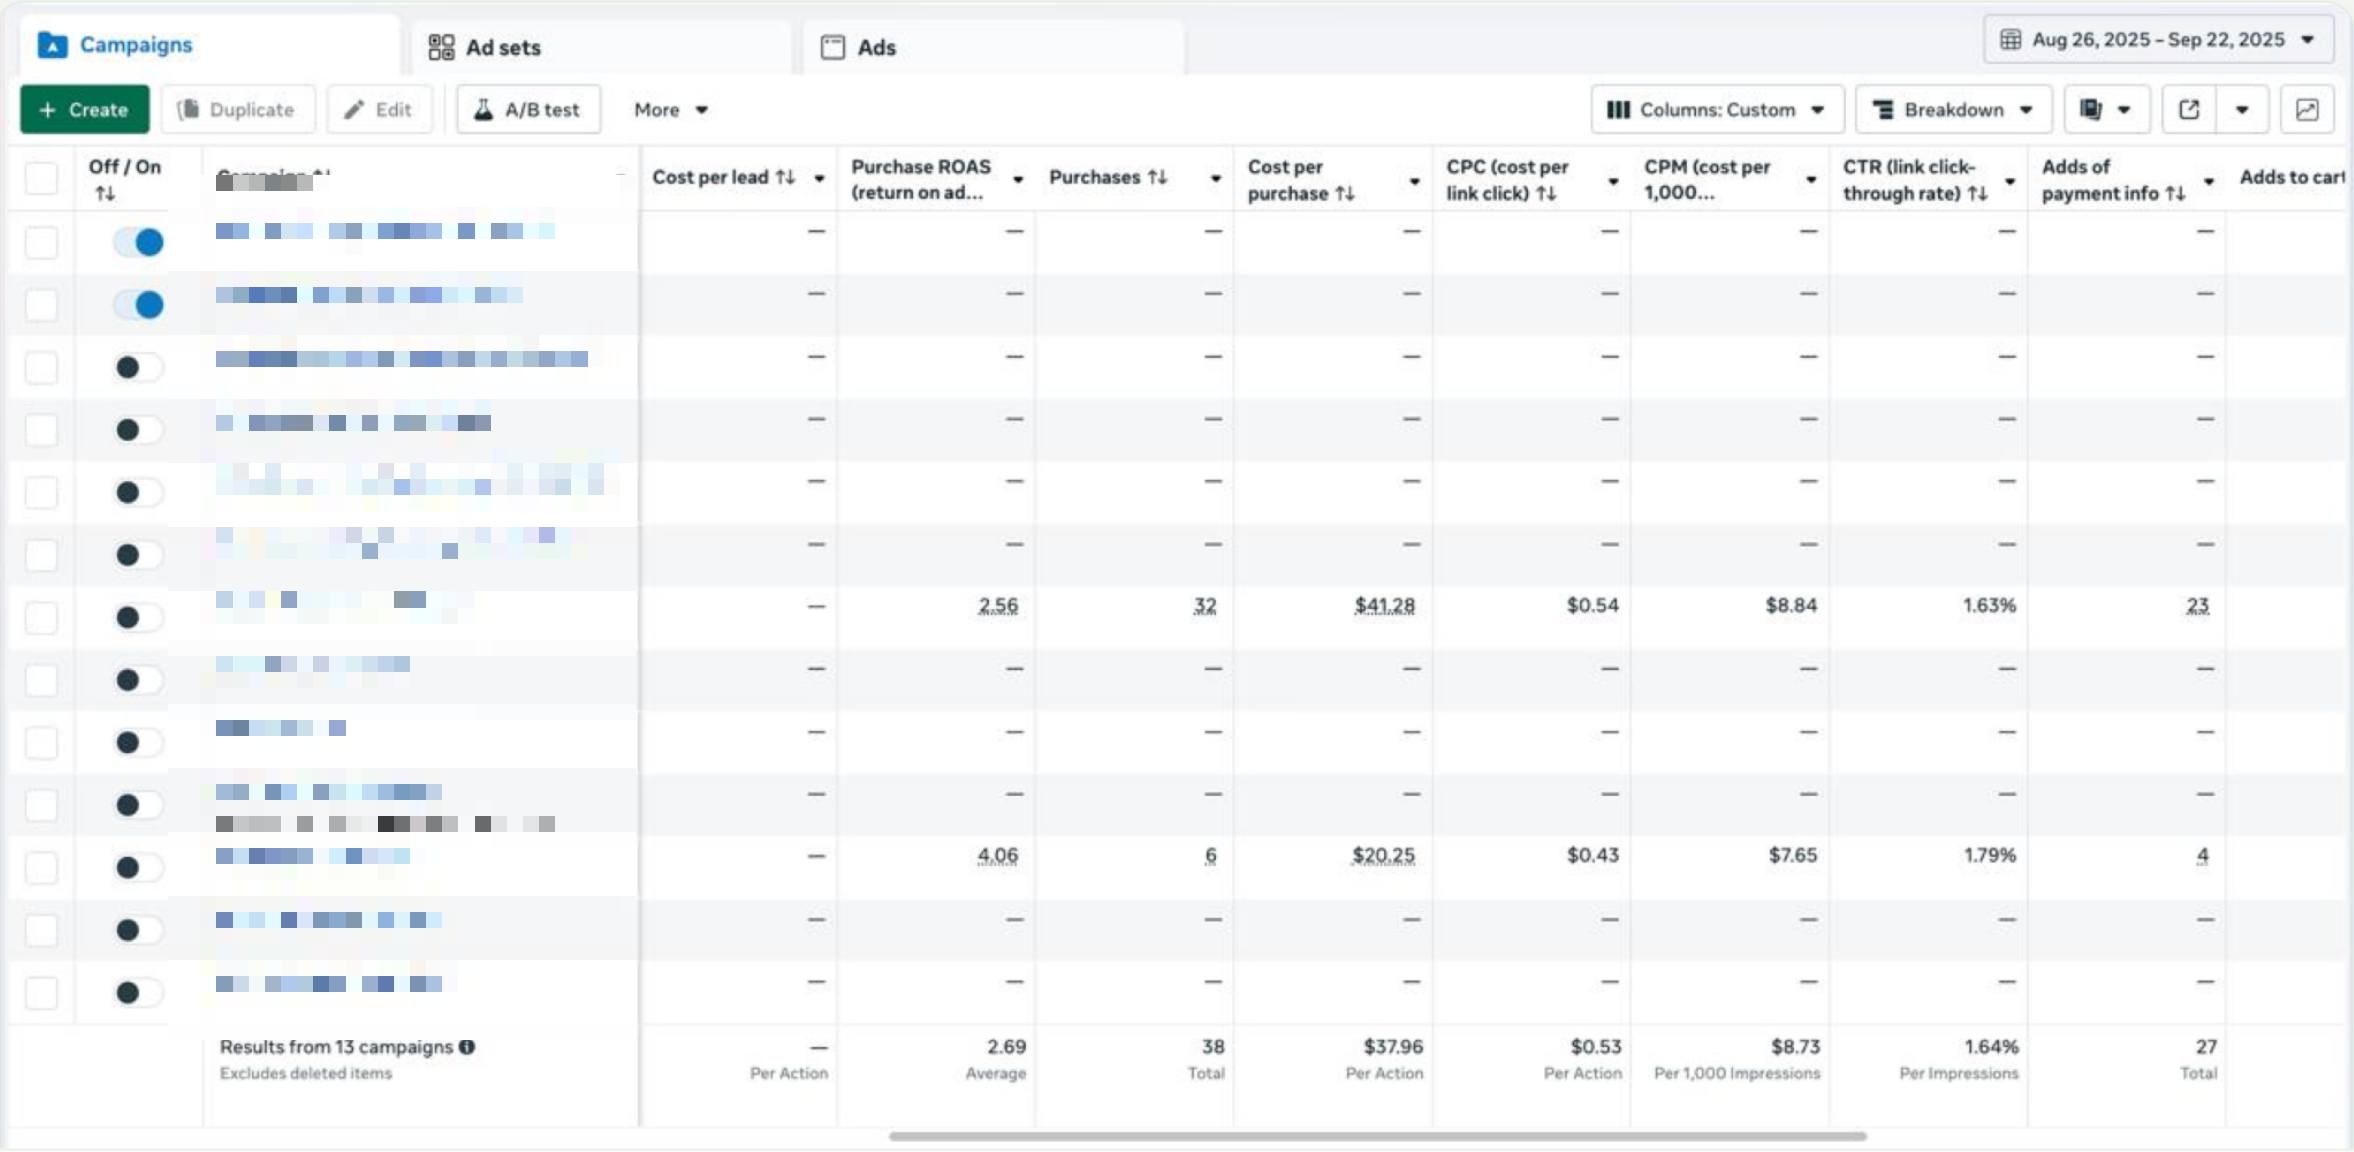This screenshot has width=2354, height=1152.
Task: Click the $41.28 cost per purchase
Action: [x=1384, y=606]
